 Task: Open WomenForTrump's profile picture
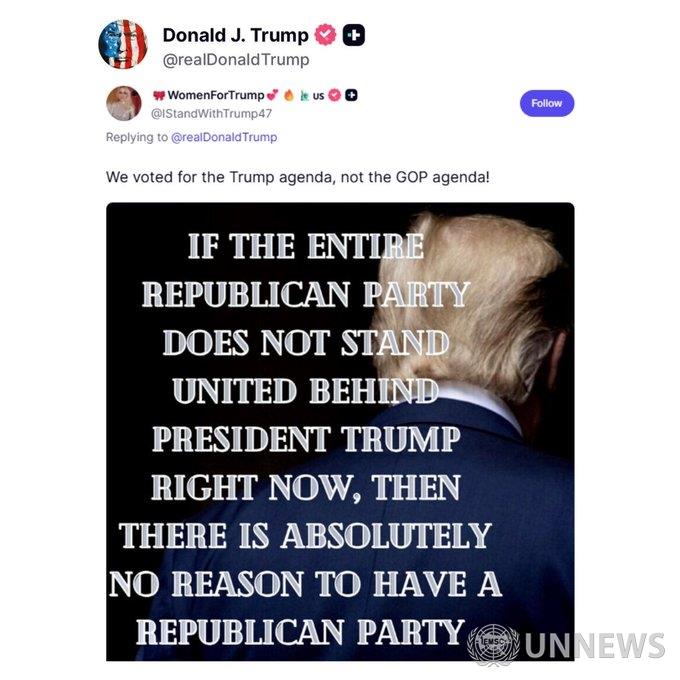click(124, 103)
